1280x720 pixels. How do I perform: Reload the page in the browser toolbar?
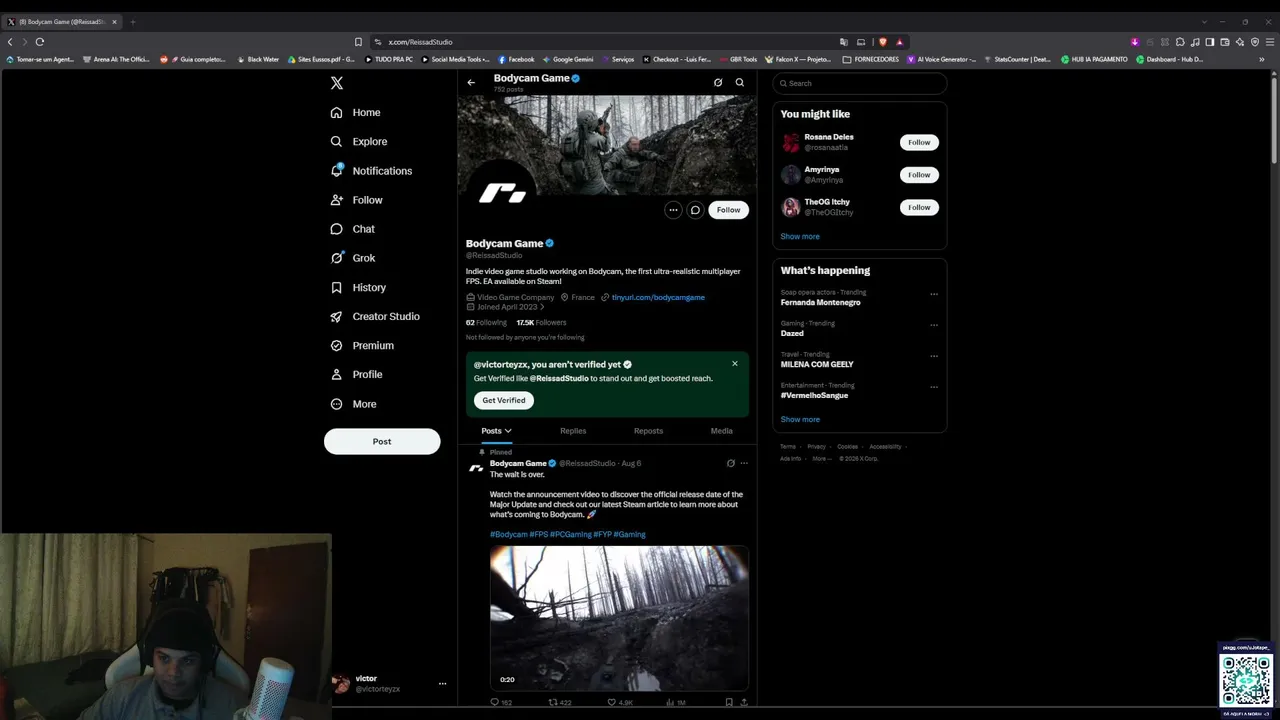[x=40, y=42]
